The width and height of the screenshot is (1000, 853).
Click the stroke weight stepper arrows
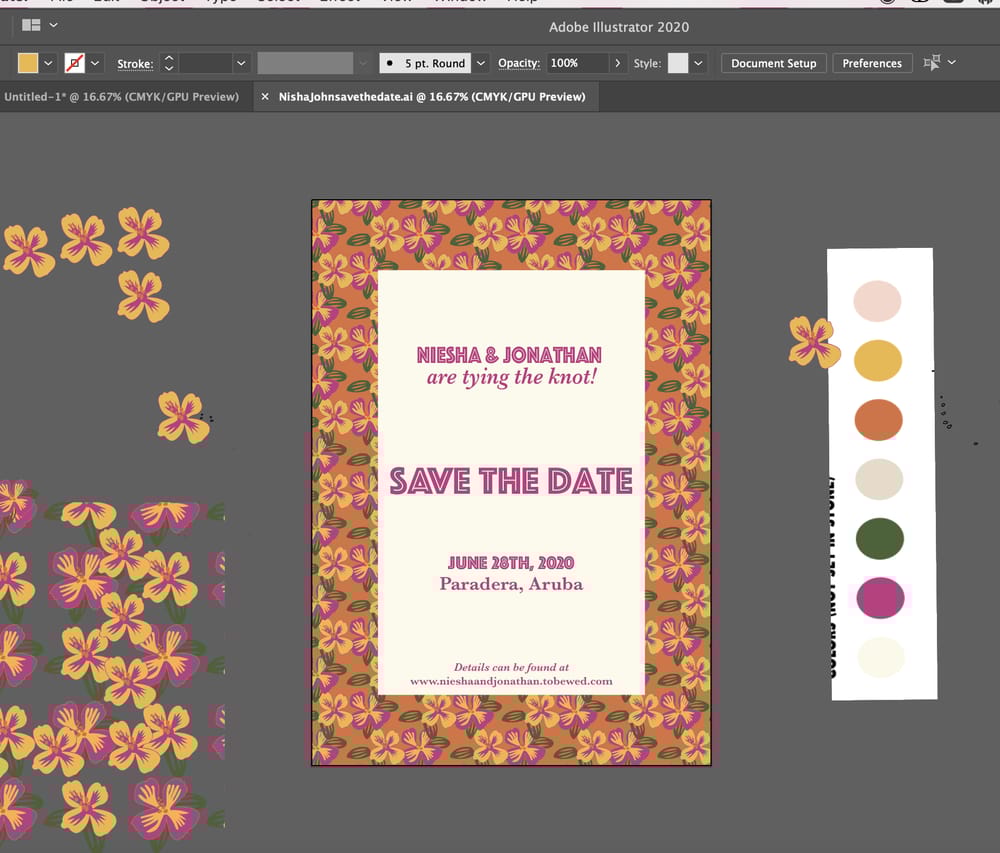pyautogui.click(x=169, y=63)
